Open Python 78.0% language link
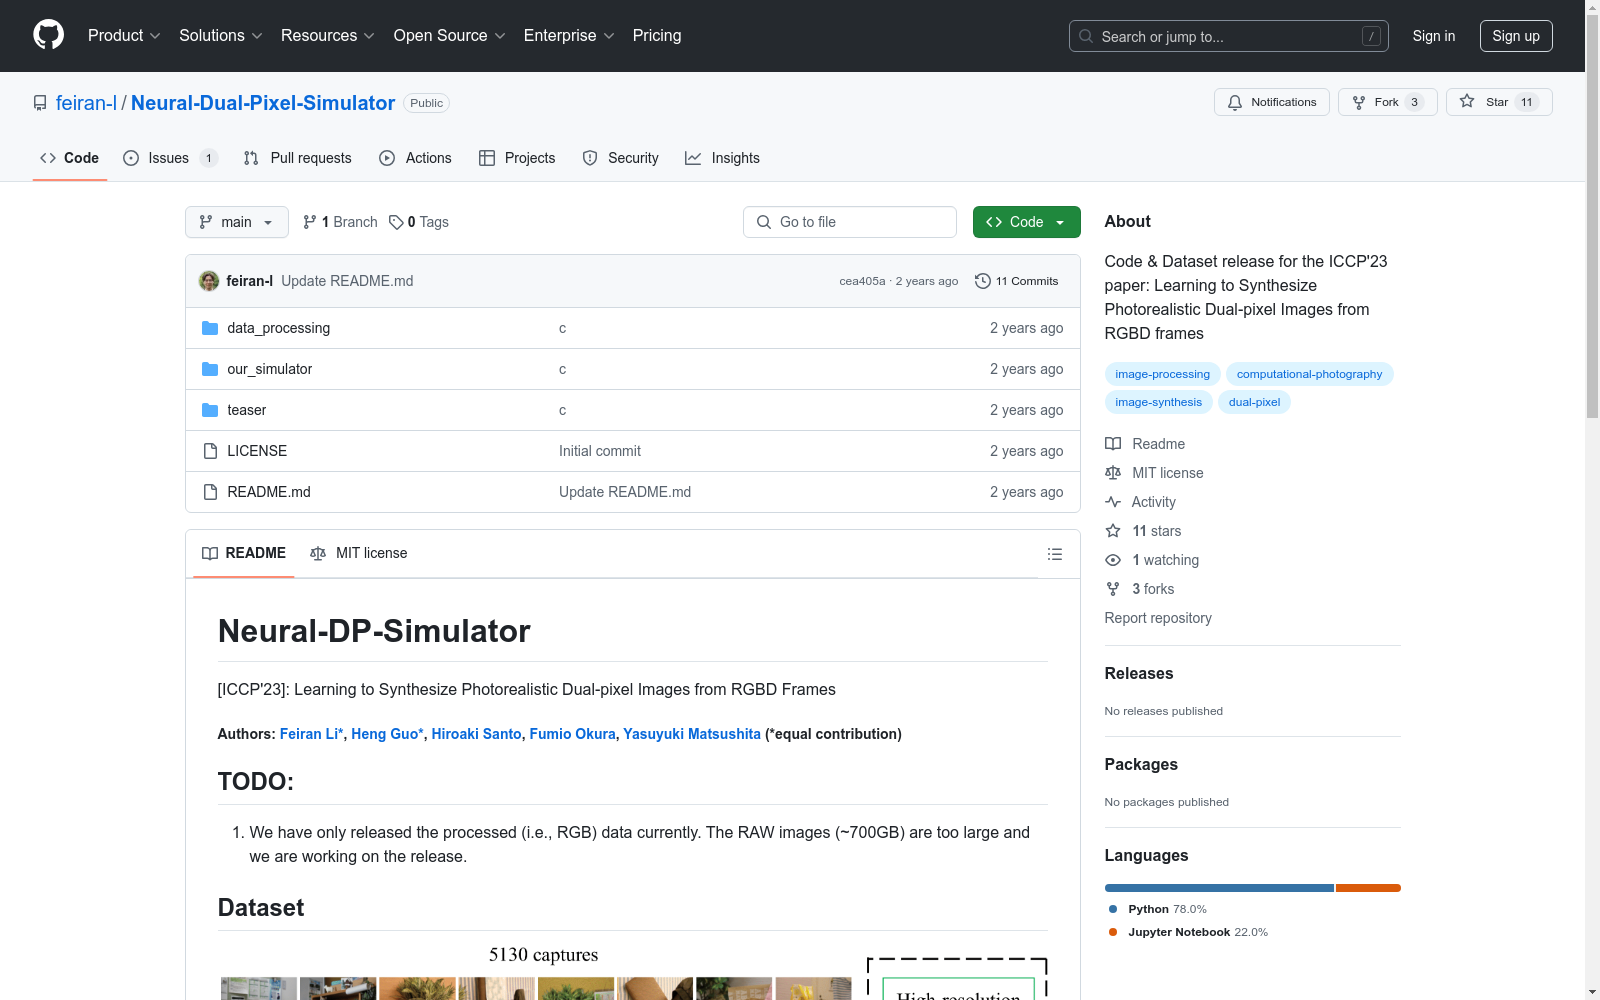This screenshot has height=1000, width=1600. coord(1158,909)
